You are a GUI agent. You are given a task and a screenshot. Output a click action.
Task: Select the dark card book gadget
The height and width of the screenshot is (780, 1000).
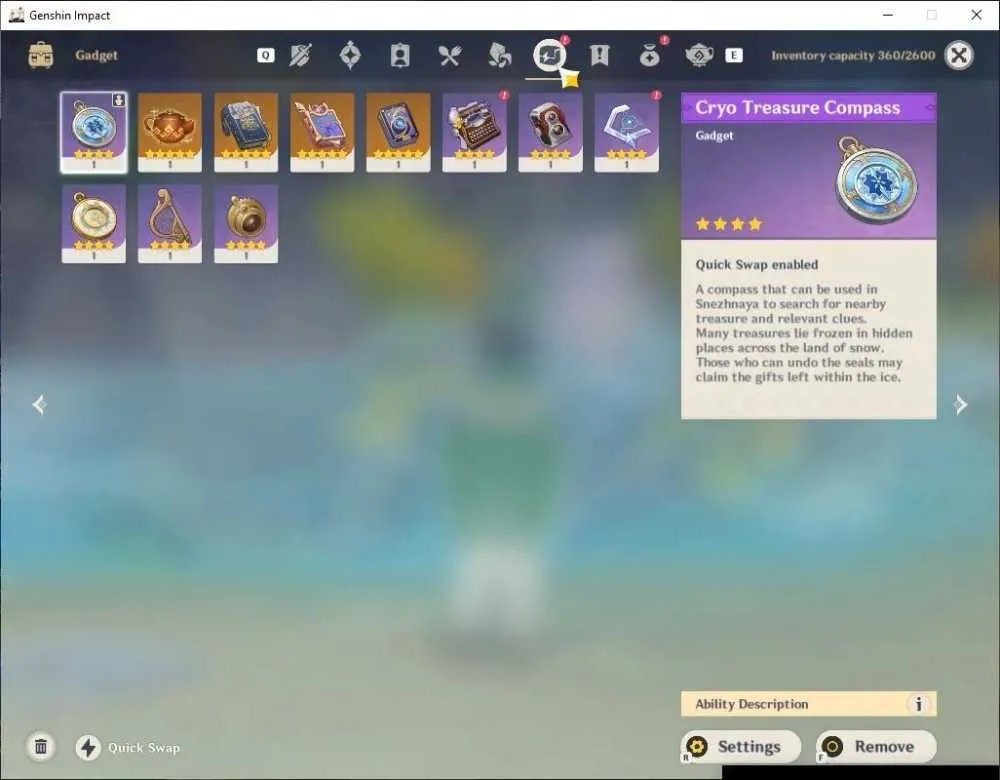(398, 132)
